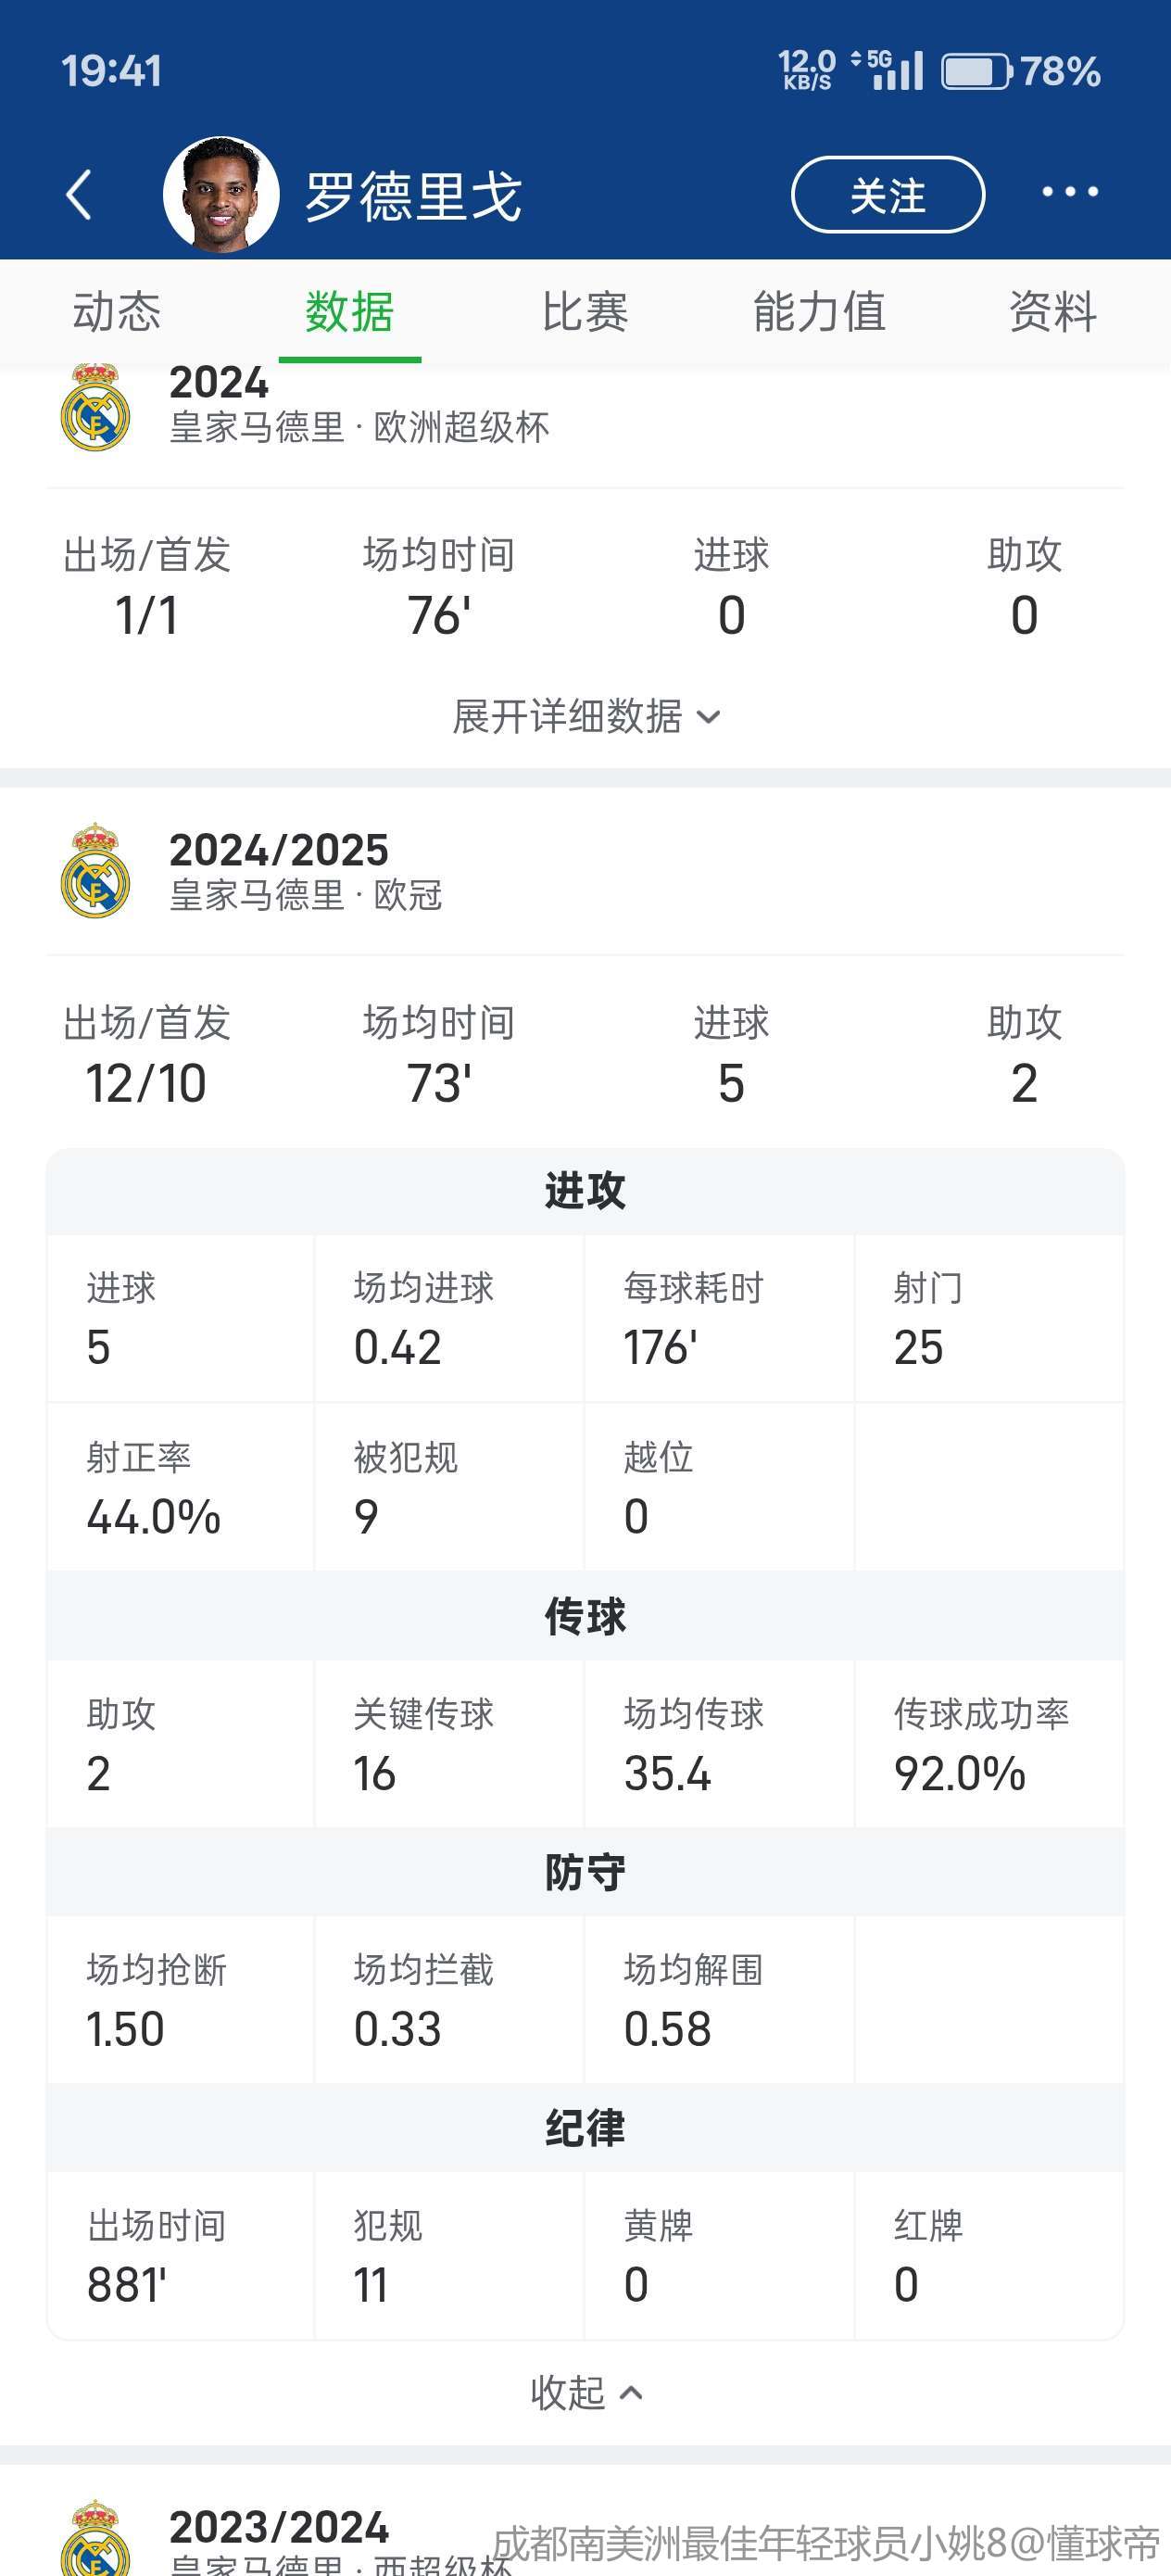This screenshot has height=2576, width=1171.
Task: Tap Real Madrid crest beside 2023/2024 season
Action: (x=95, y=2540)
